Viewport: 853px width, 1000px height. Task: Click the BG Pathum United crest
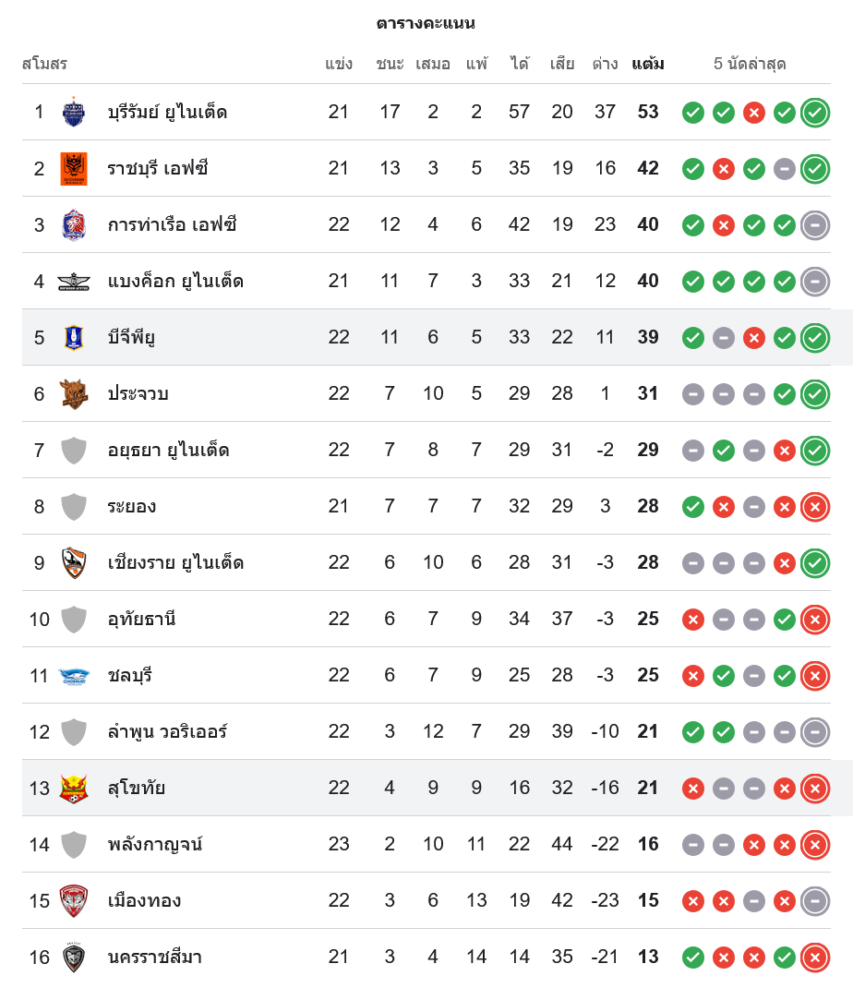(74, 337)
